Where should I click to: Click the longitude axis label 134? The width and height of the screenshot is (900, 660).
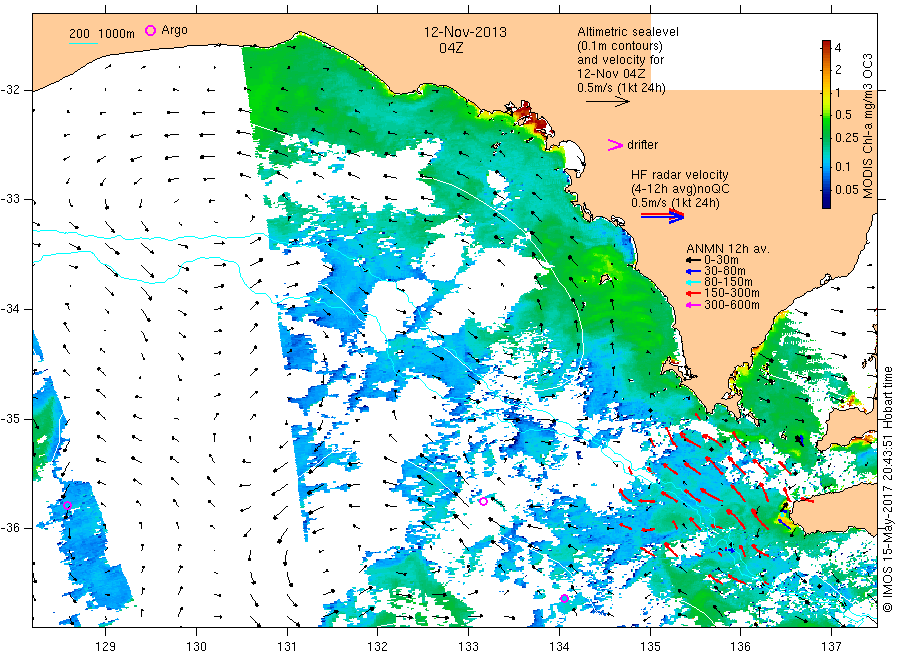pos(559,647)
